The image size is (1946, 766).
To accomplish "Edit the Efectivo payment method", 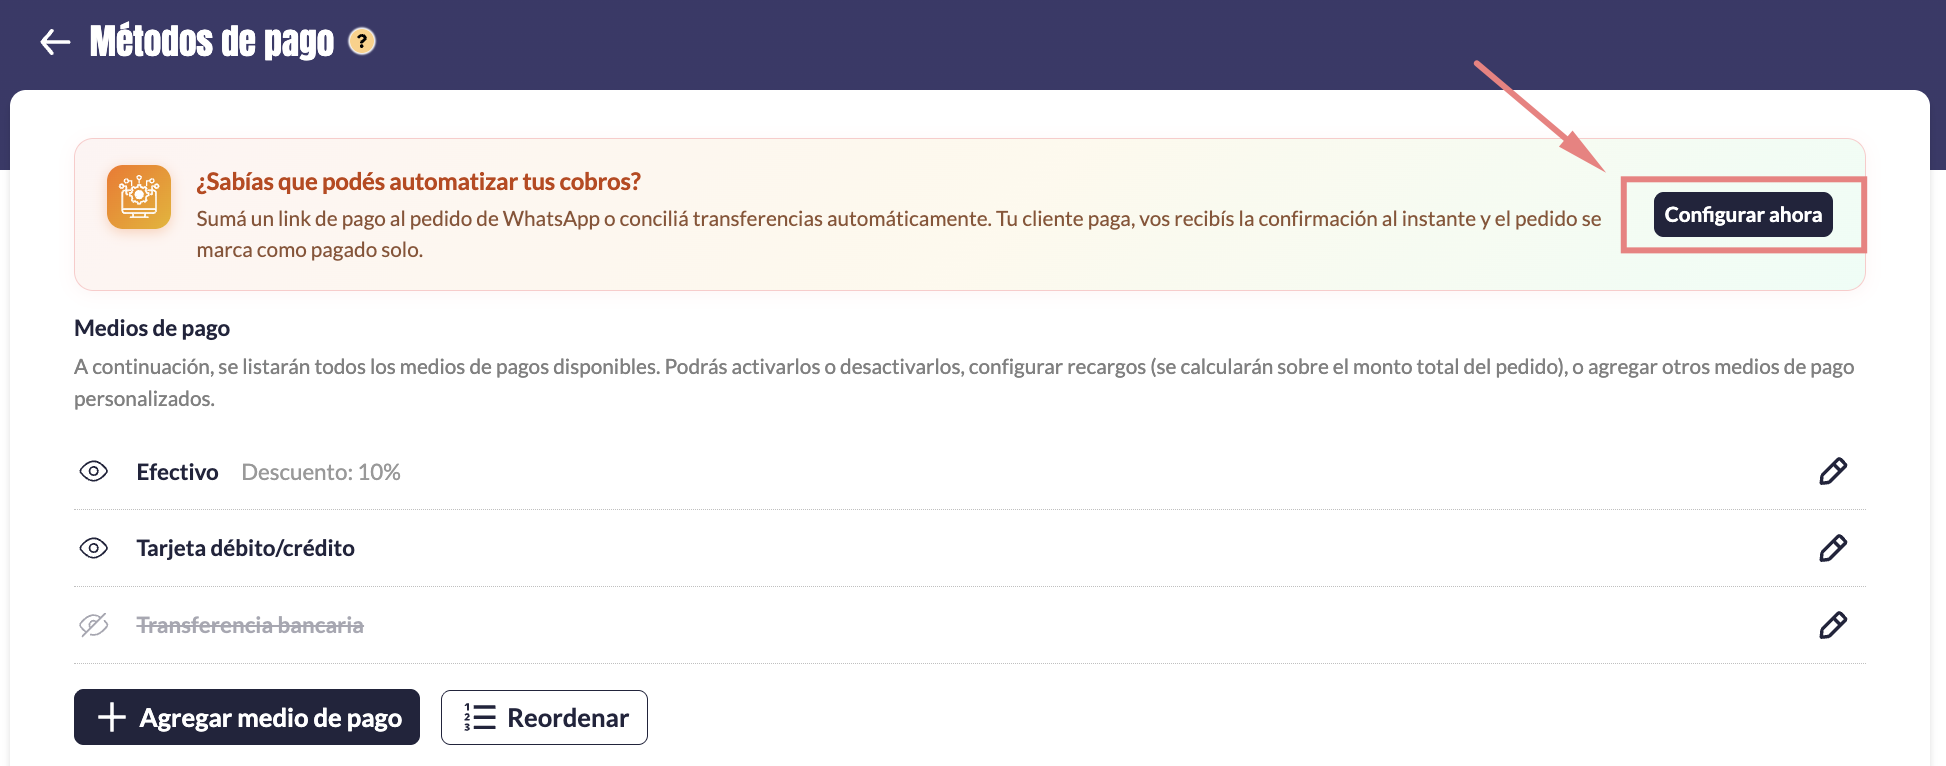I will click(x=1832, y=472).
